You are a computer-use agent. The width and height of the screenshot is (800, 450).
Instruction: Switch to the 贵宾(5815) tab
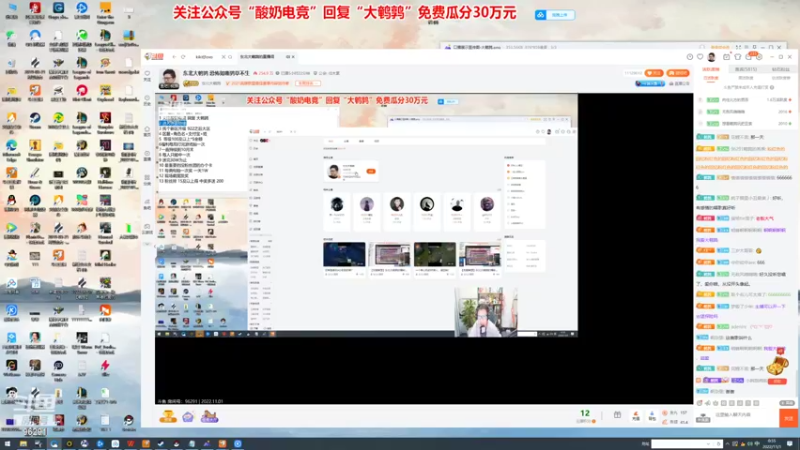coord(745,69)
